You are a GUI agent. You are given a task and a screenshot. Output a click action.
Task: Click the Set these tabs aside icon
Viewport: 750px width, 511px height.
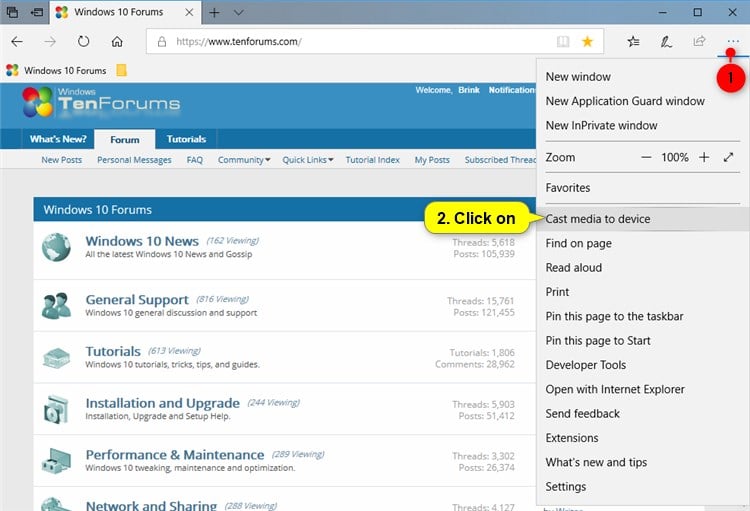click(37, 12)
